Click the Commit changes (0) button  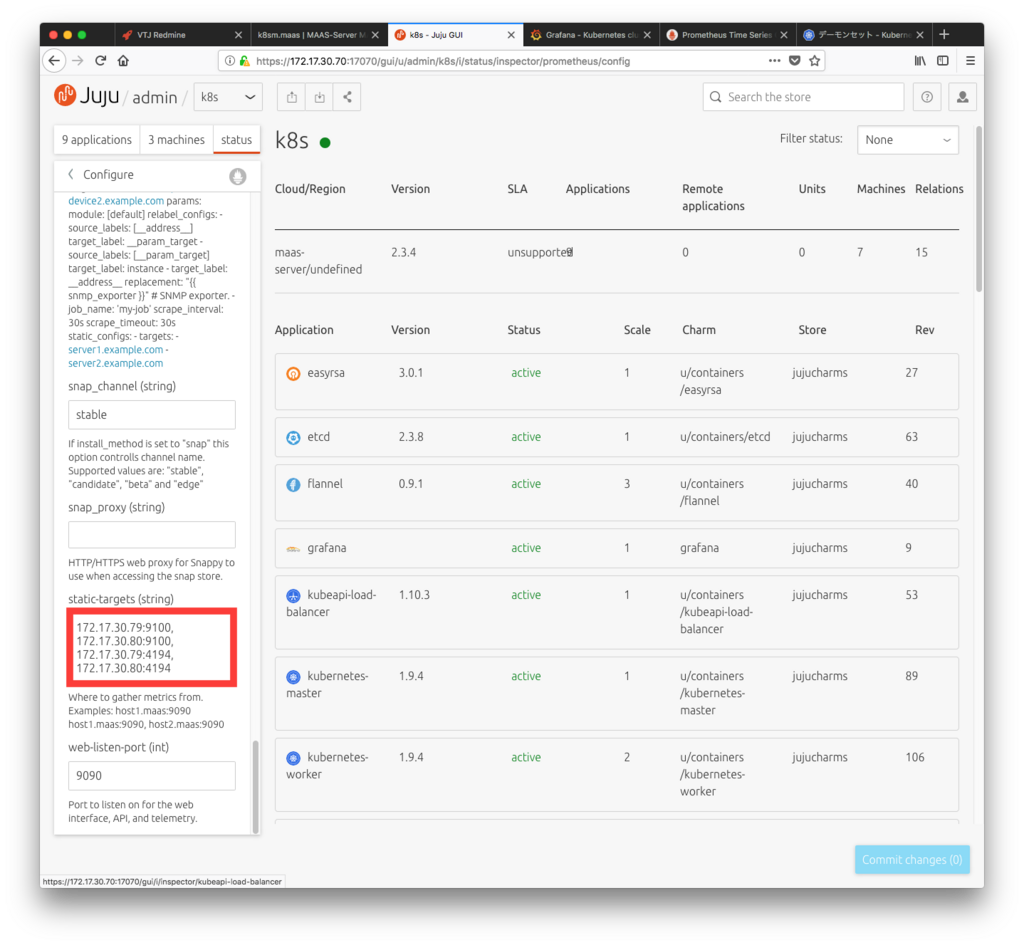pos(912,859)
